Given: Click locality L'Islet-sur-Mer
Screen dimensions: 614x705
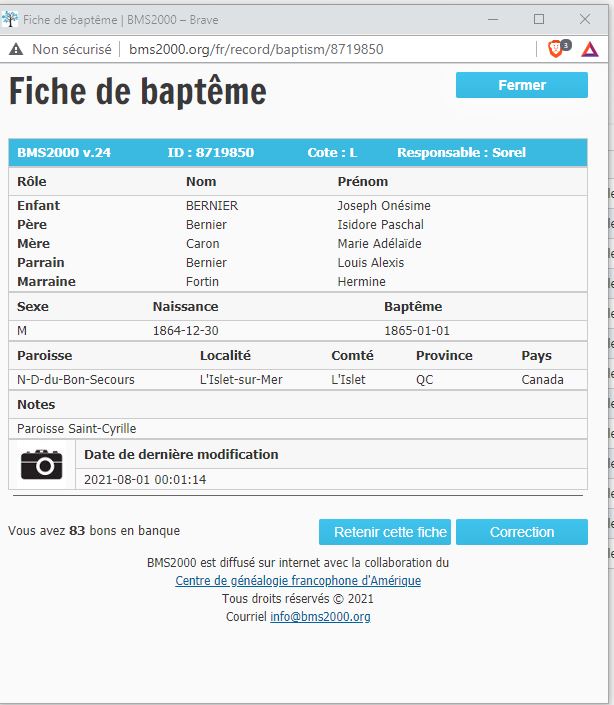Looking at the screenshot, I should click(241, 379).
